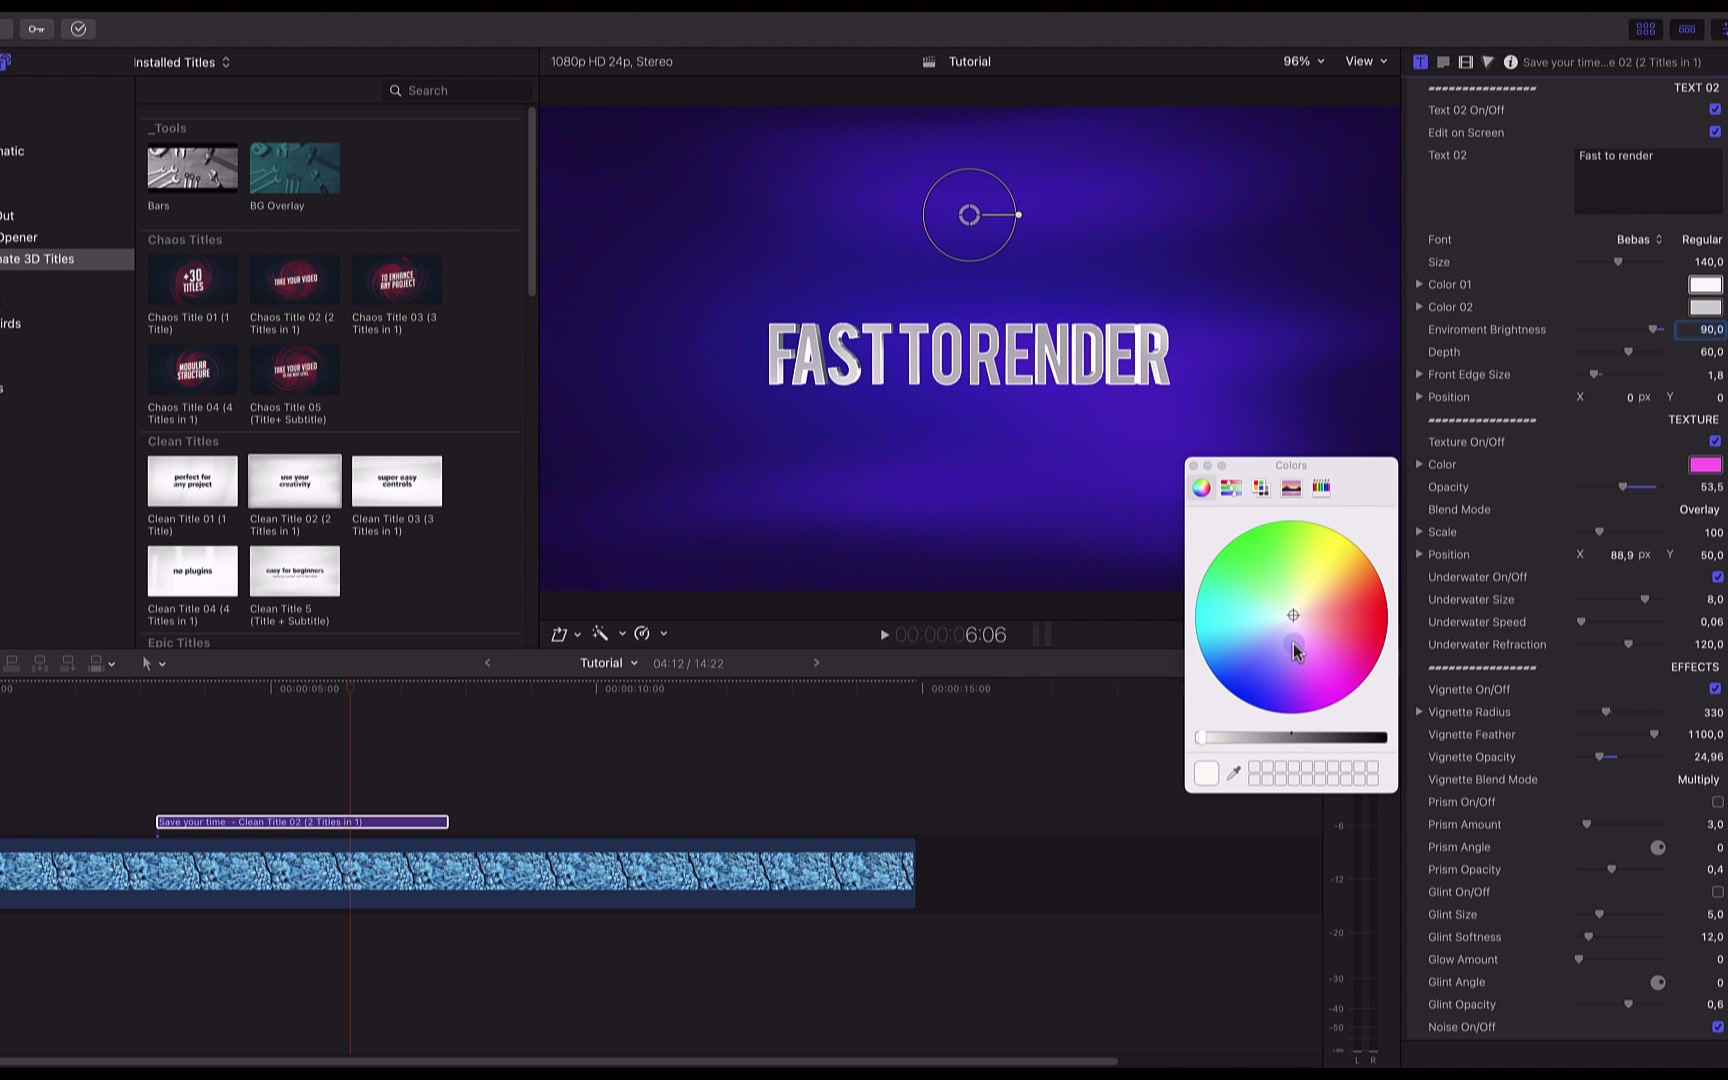Select the Enhancements magic wand icon

click(600, 633)
